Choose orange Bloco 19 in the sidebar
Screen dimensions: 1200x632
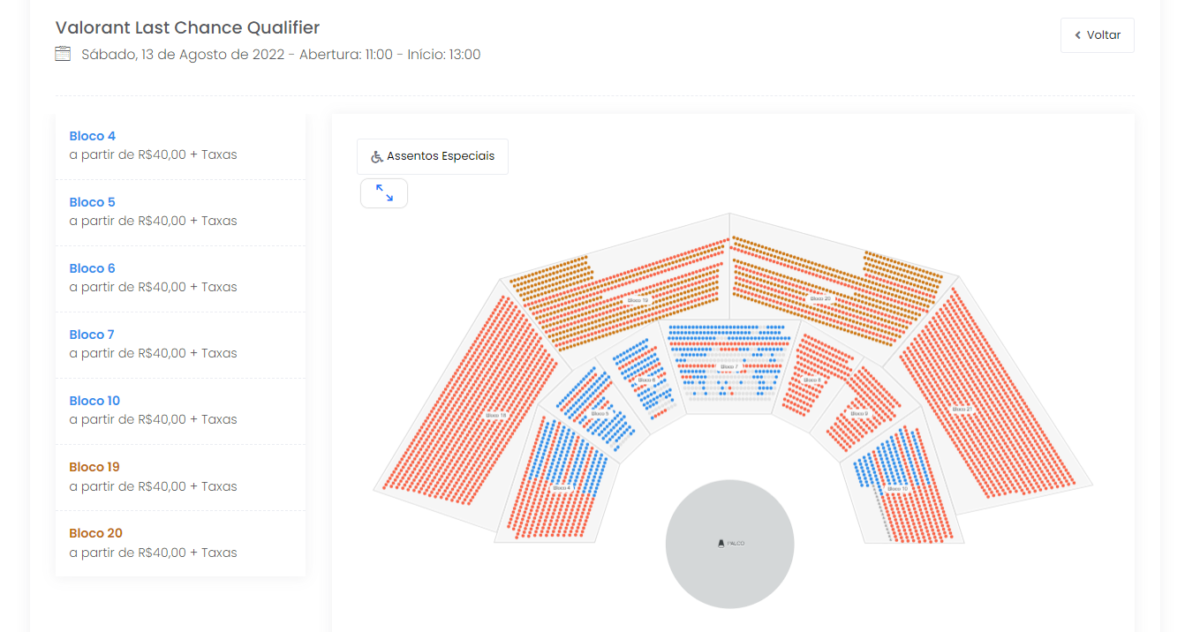pyautogui.click(x=94, y=467)
